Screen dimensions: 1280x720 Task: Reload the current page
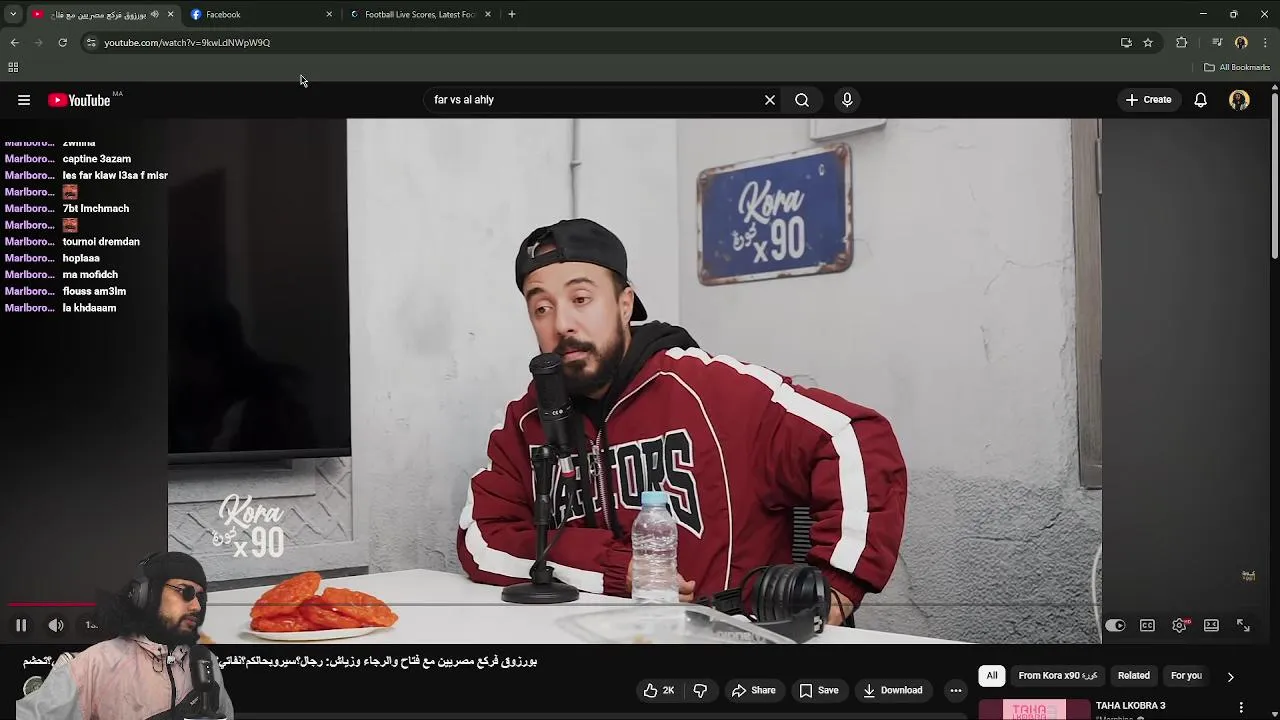[x=62, y=42]
